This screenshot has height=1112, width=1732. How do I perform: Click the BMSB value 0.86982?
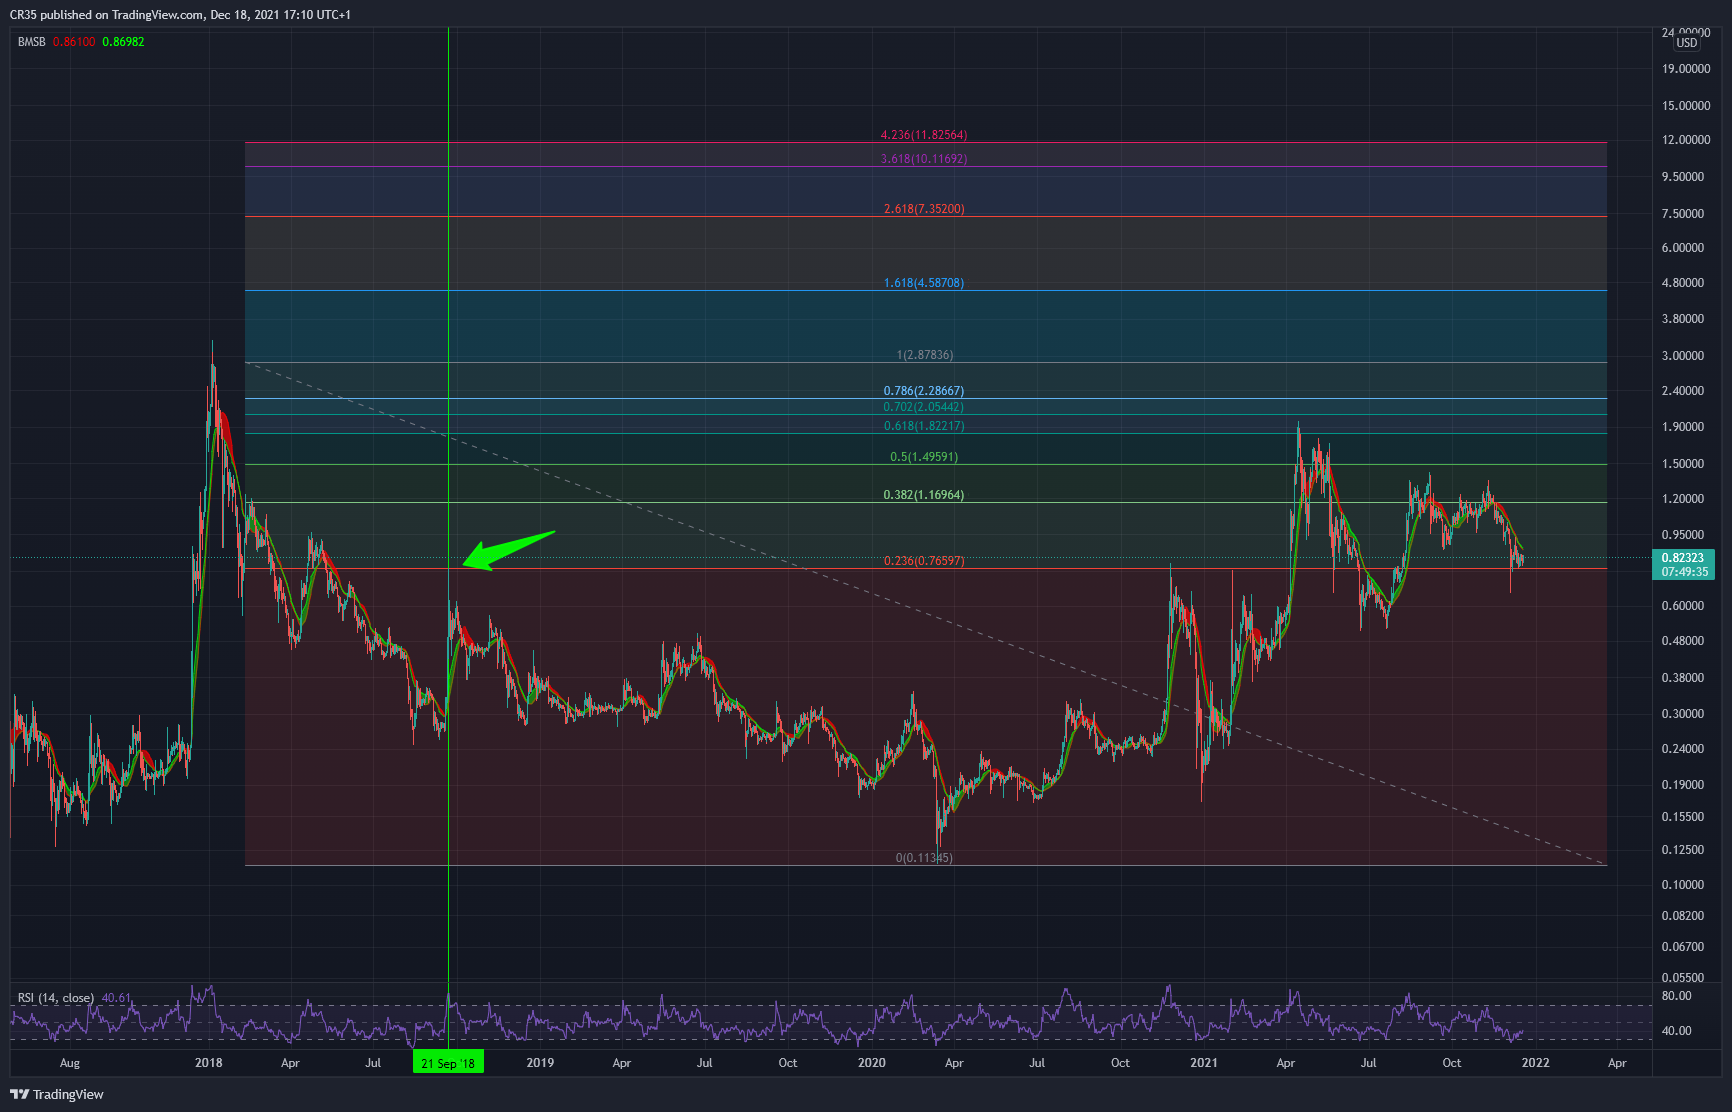click(x=123, y=42)
